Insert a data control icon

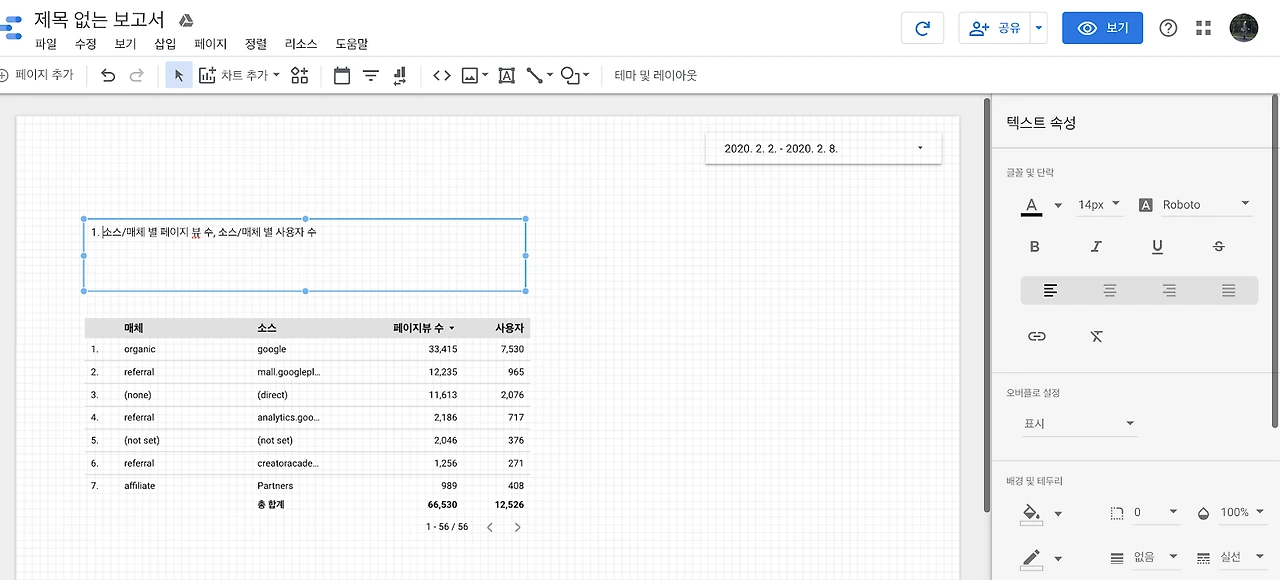pos(400,75)
